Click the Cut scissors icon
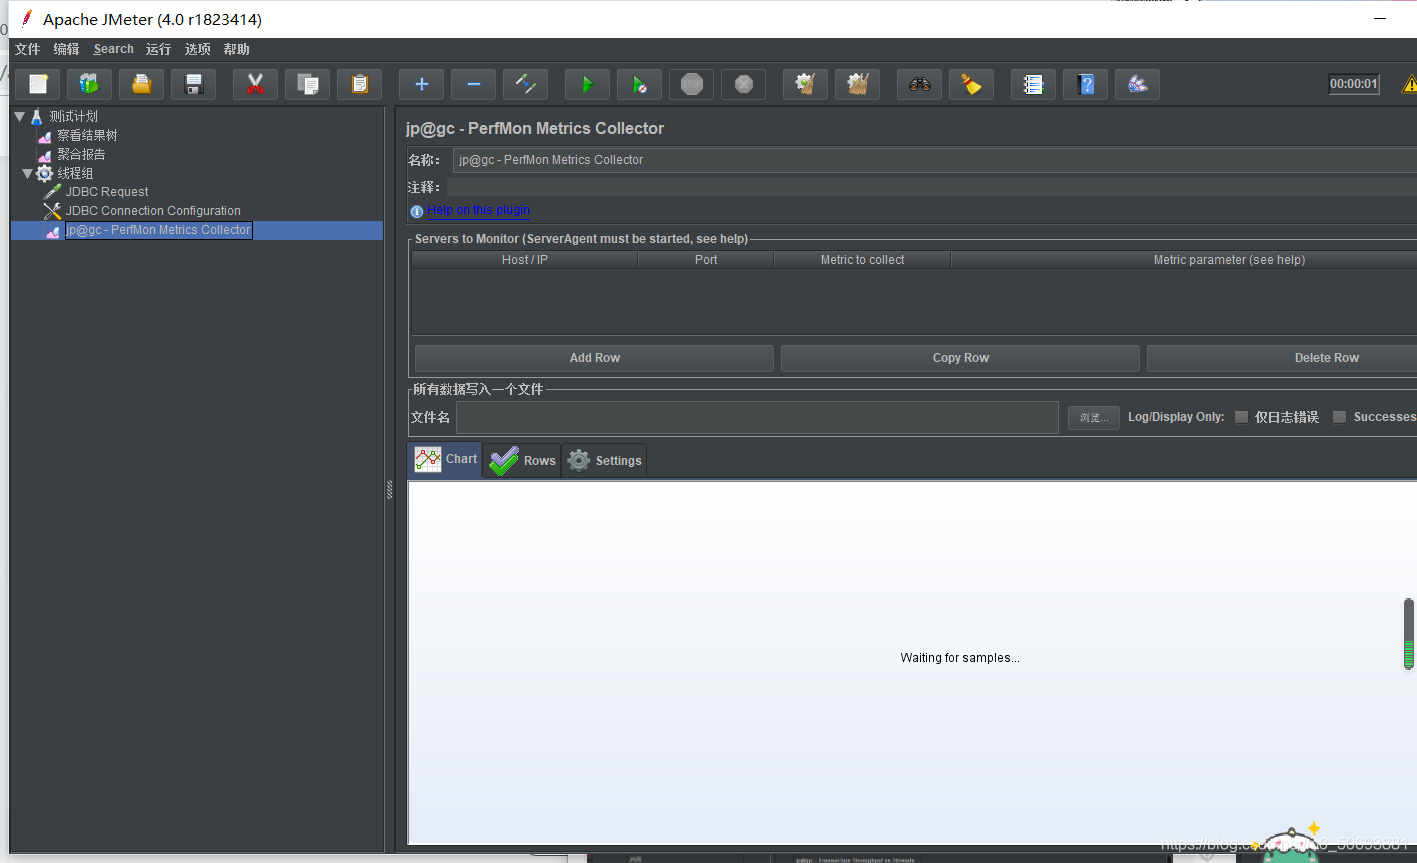Viewport: 1417px width, 863px height. click(x=256, y=84)
